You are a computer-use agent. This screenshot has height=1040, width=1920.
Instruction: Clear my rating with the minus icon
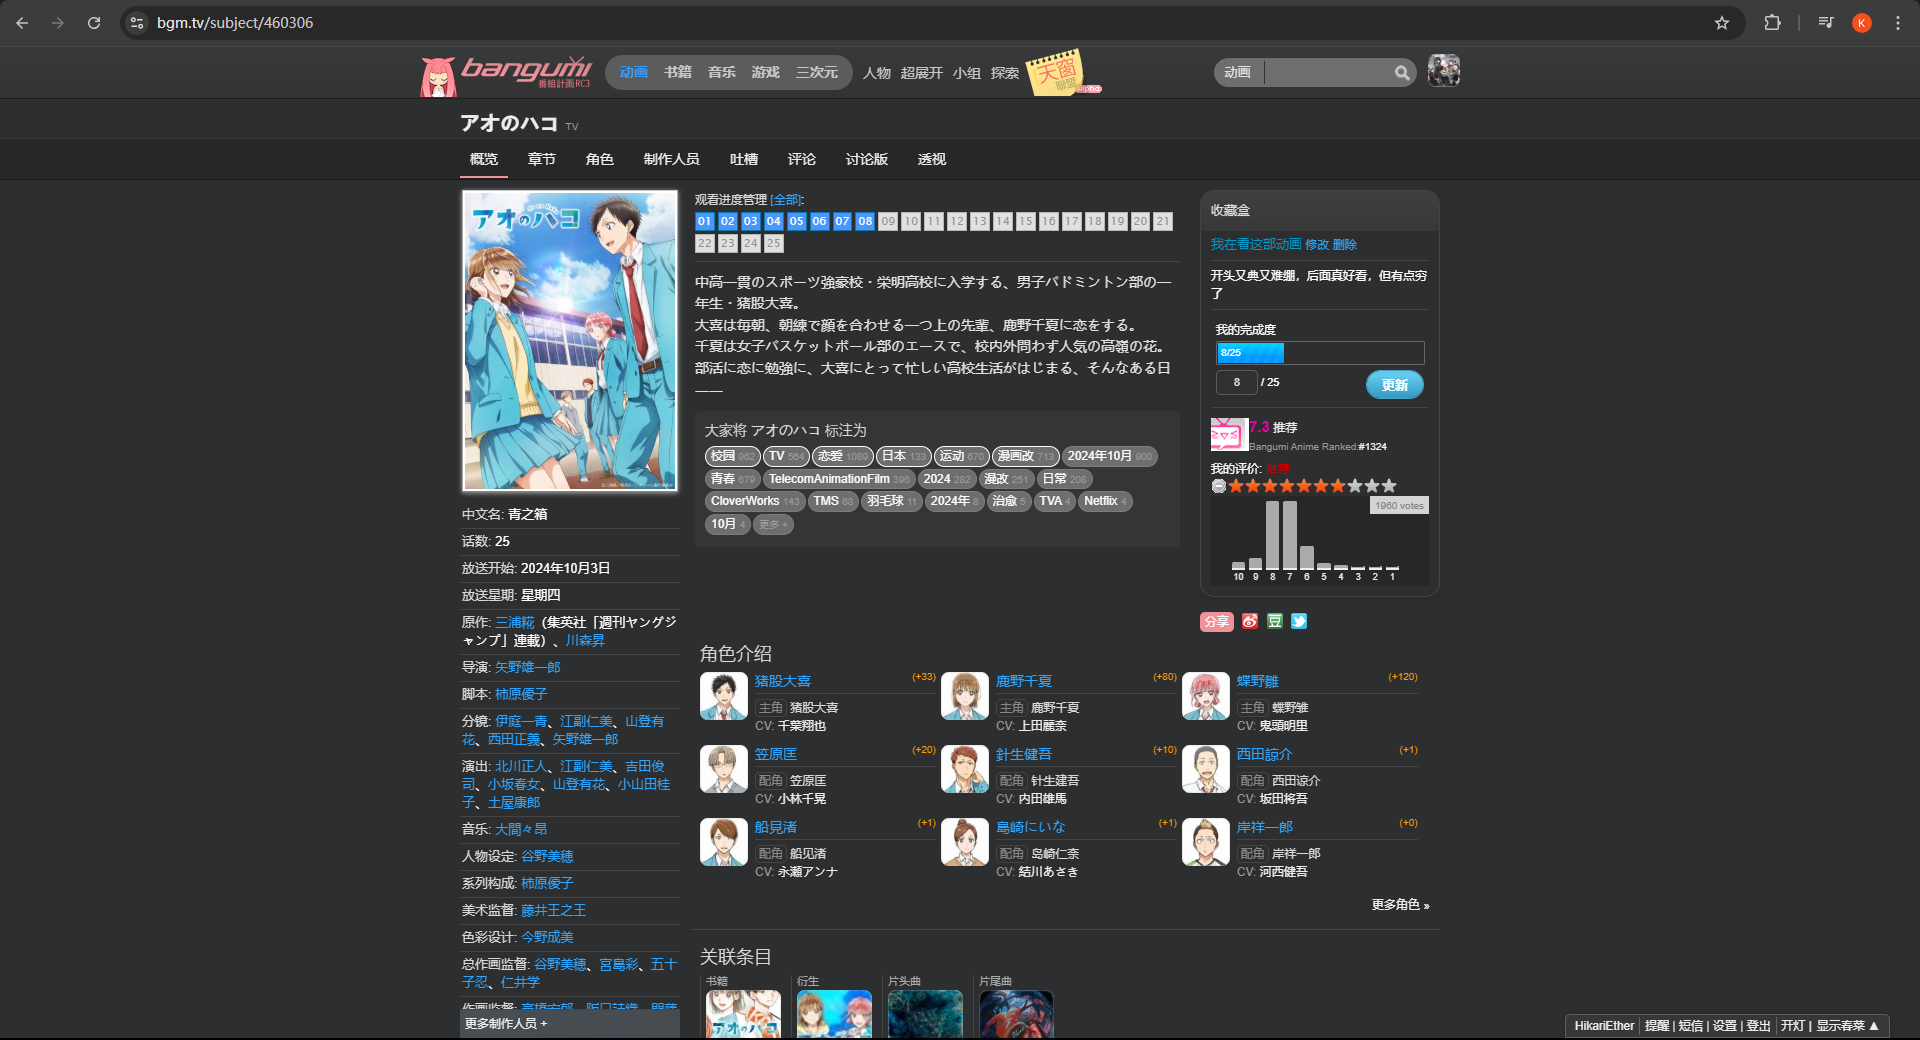click(1218, 486)
